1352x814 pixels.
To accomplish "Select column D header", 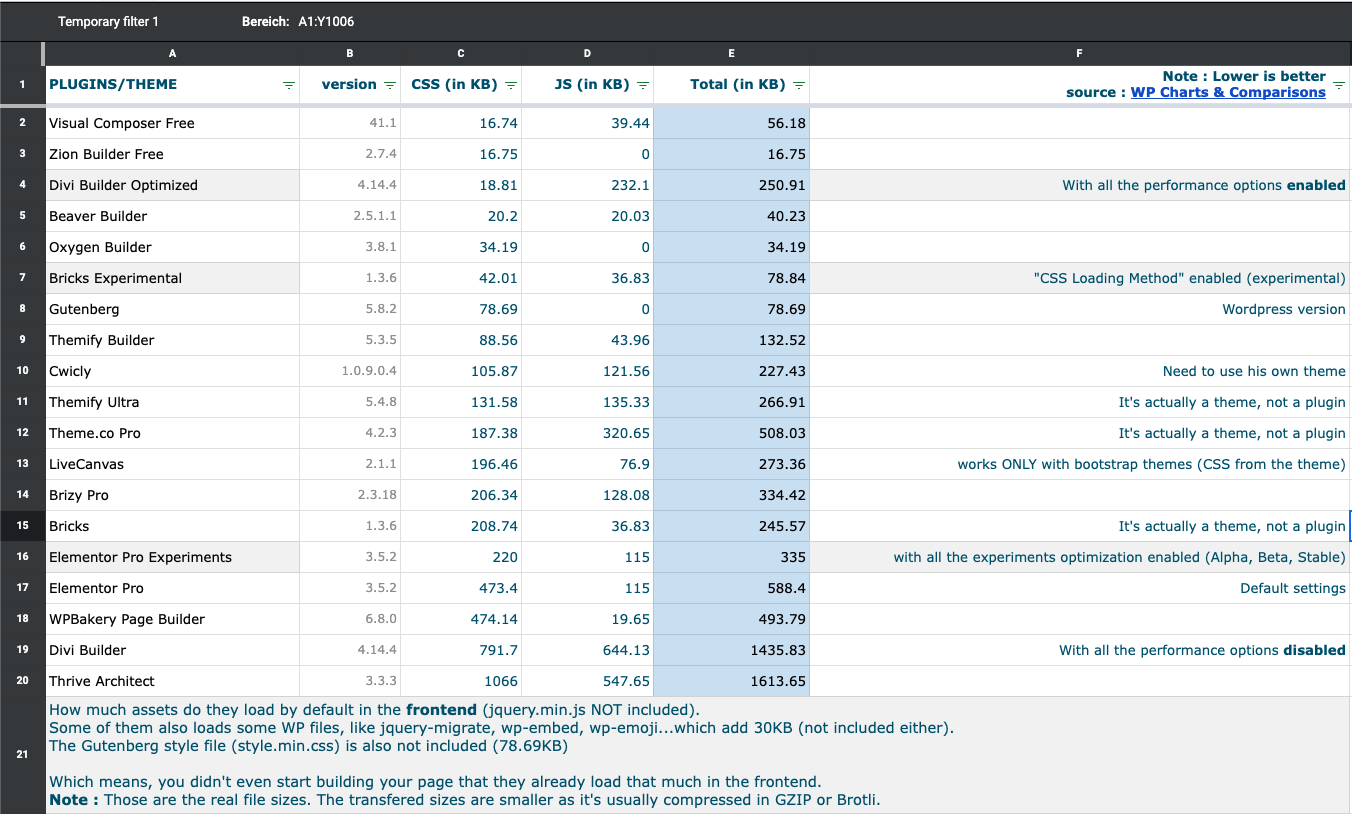I will click(x=587, y=53).
